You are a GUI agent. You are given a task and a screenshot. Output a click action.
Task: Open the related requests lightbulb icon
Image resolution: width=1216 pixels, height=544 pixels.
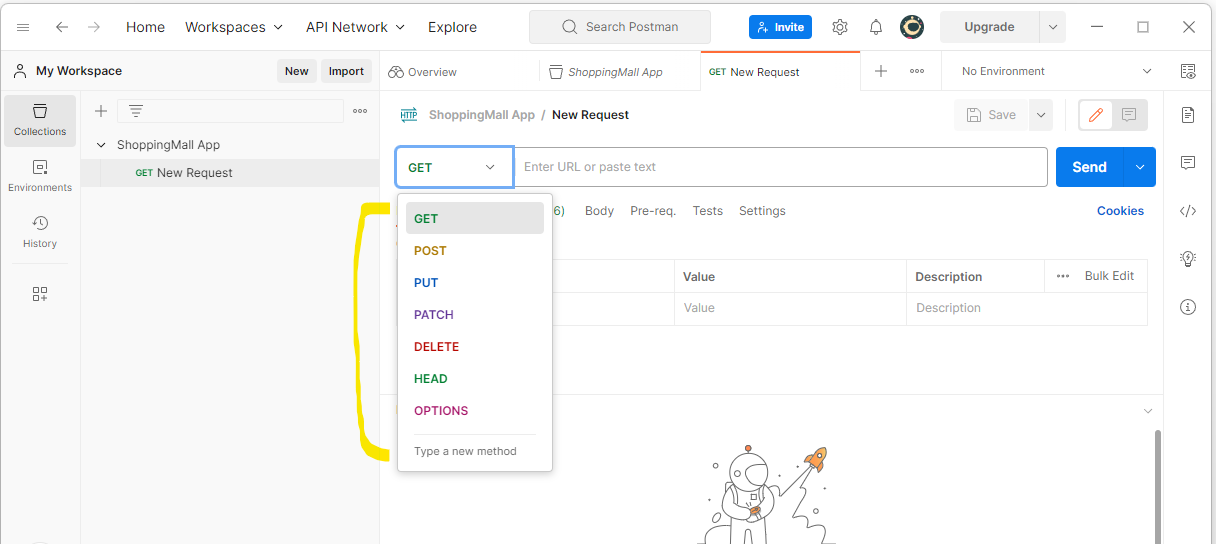click(x=1188, y=259)
